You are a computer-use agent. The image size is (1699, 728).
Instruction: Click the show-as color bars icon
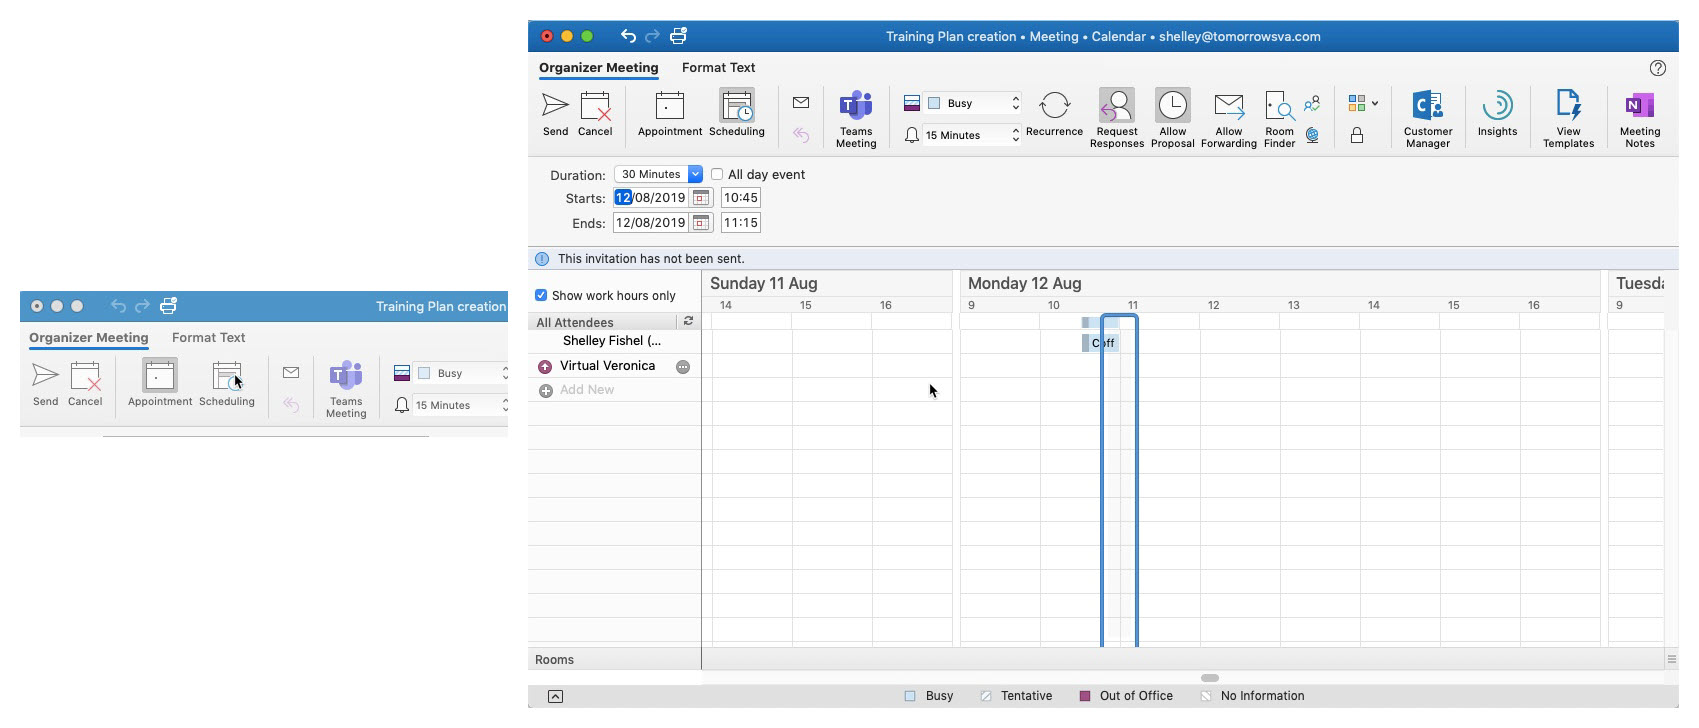(x=912, y=103)
